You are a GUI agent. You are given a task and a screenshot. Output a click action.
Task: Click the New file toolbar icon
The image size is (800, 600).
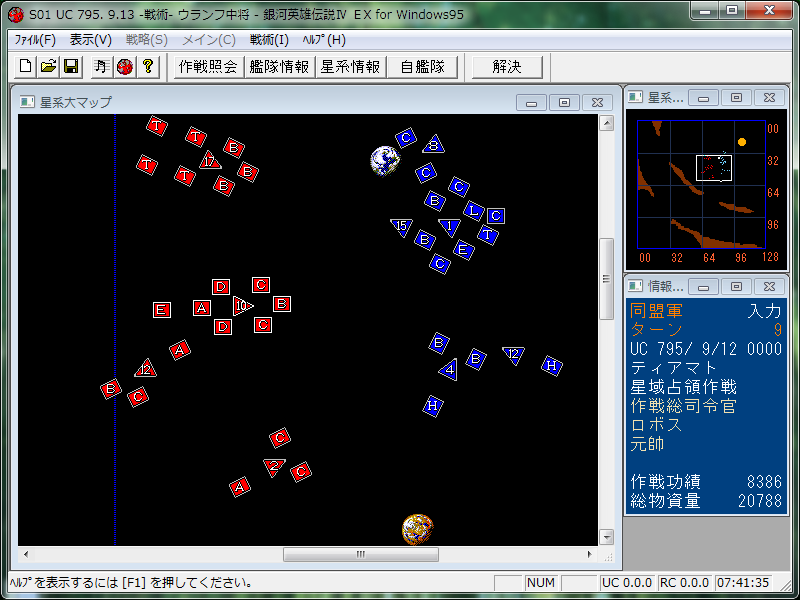[26, 66]
